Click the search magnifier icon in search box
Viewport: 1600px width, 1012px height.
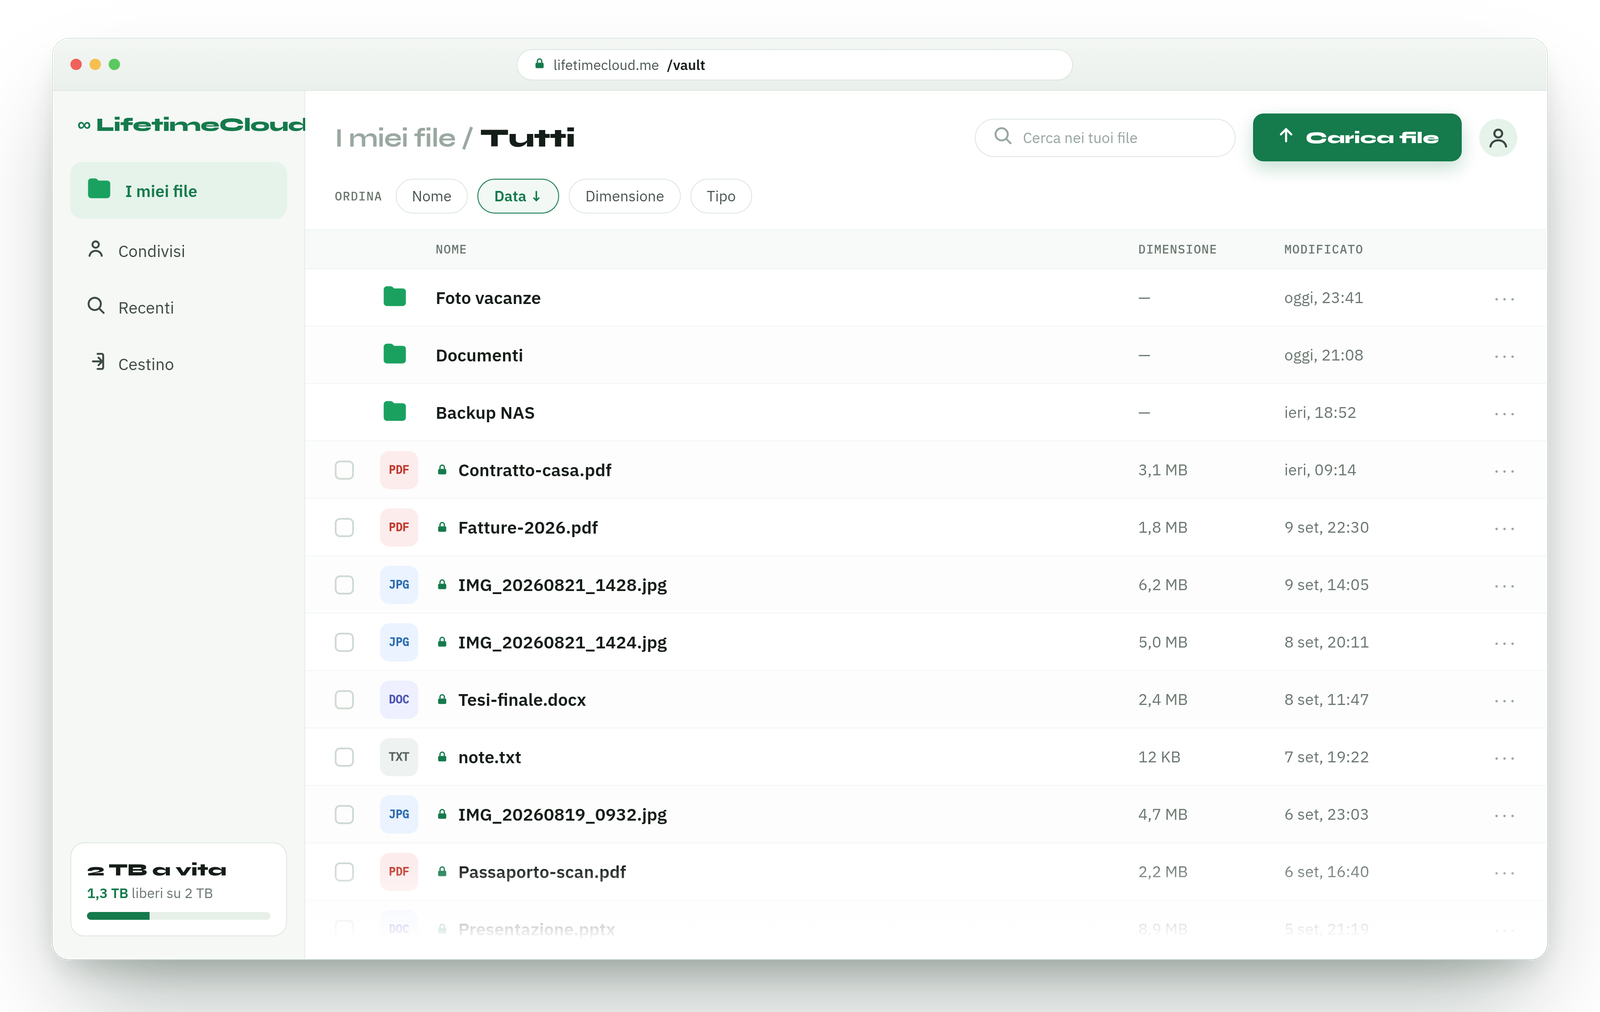tap(1002, 136)
